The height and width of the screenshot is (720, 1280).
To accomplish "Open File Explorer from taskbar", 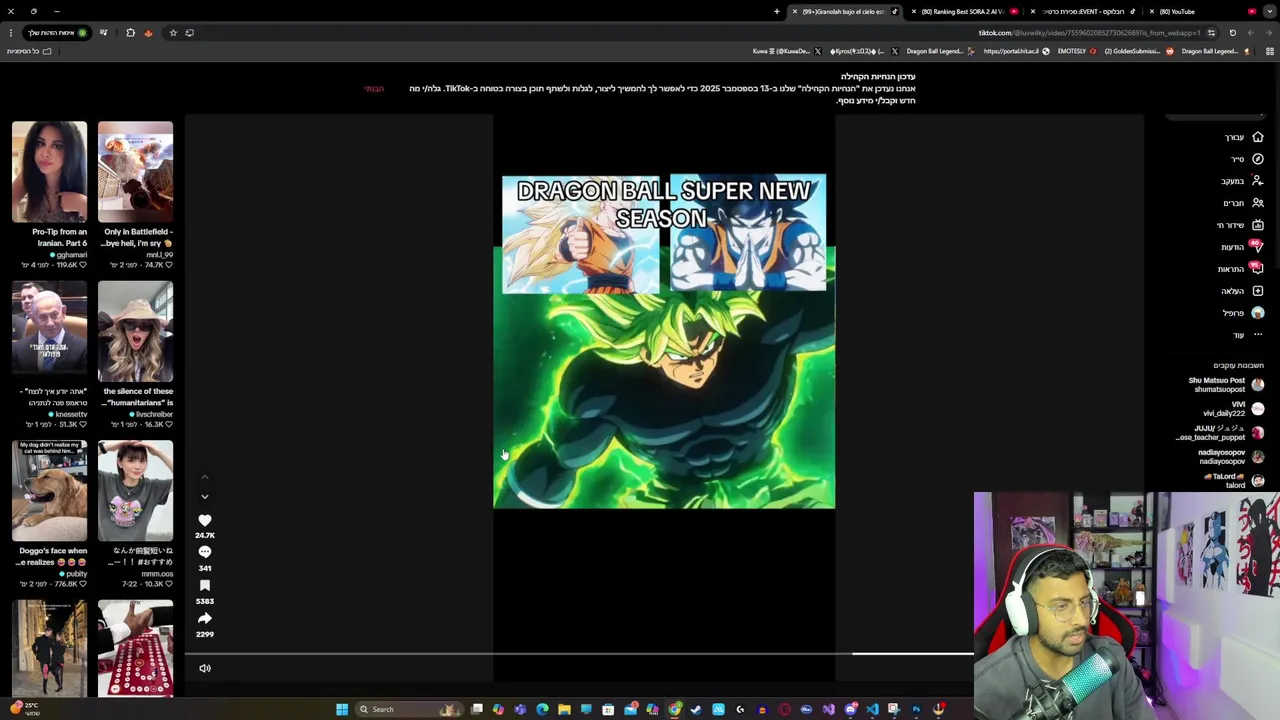I will (x=564, y=709).
